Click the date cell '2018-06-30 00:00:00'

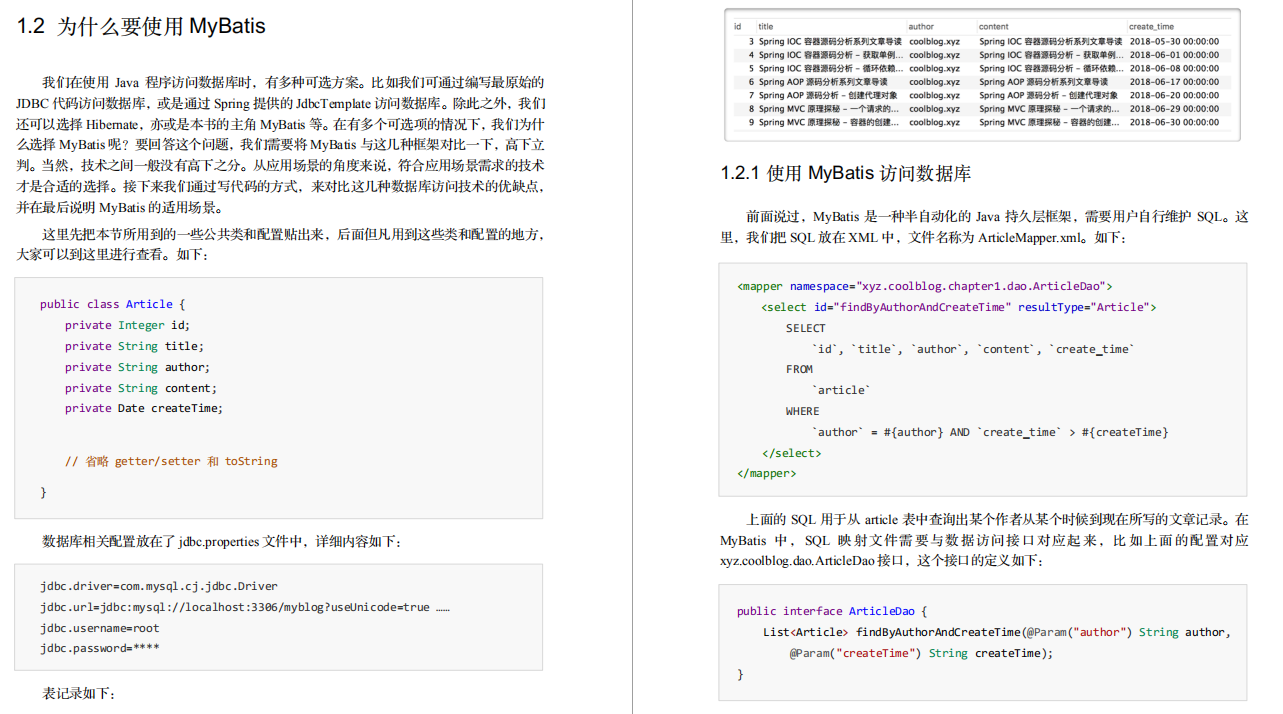tap(1174, 122)
